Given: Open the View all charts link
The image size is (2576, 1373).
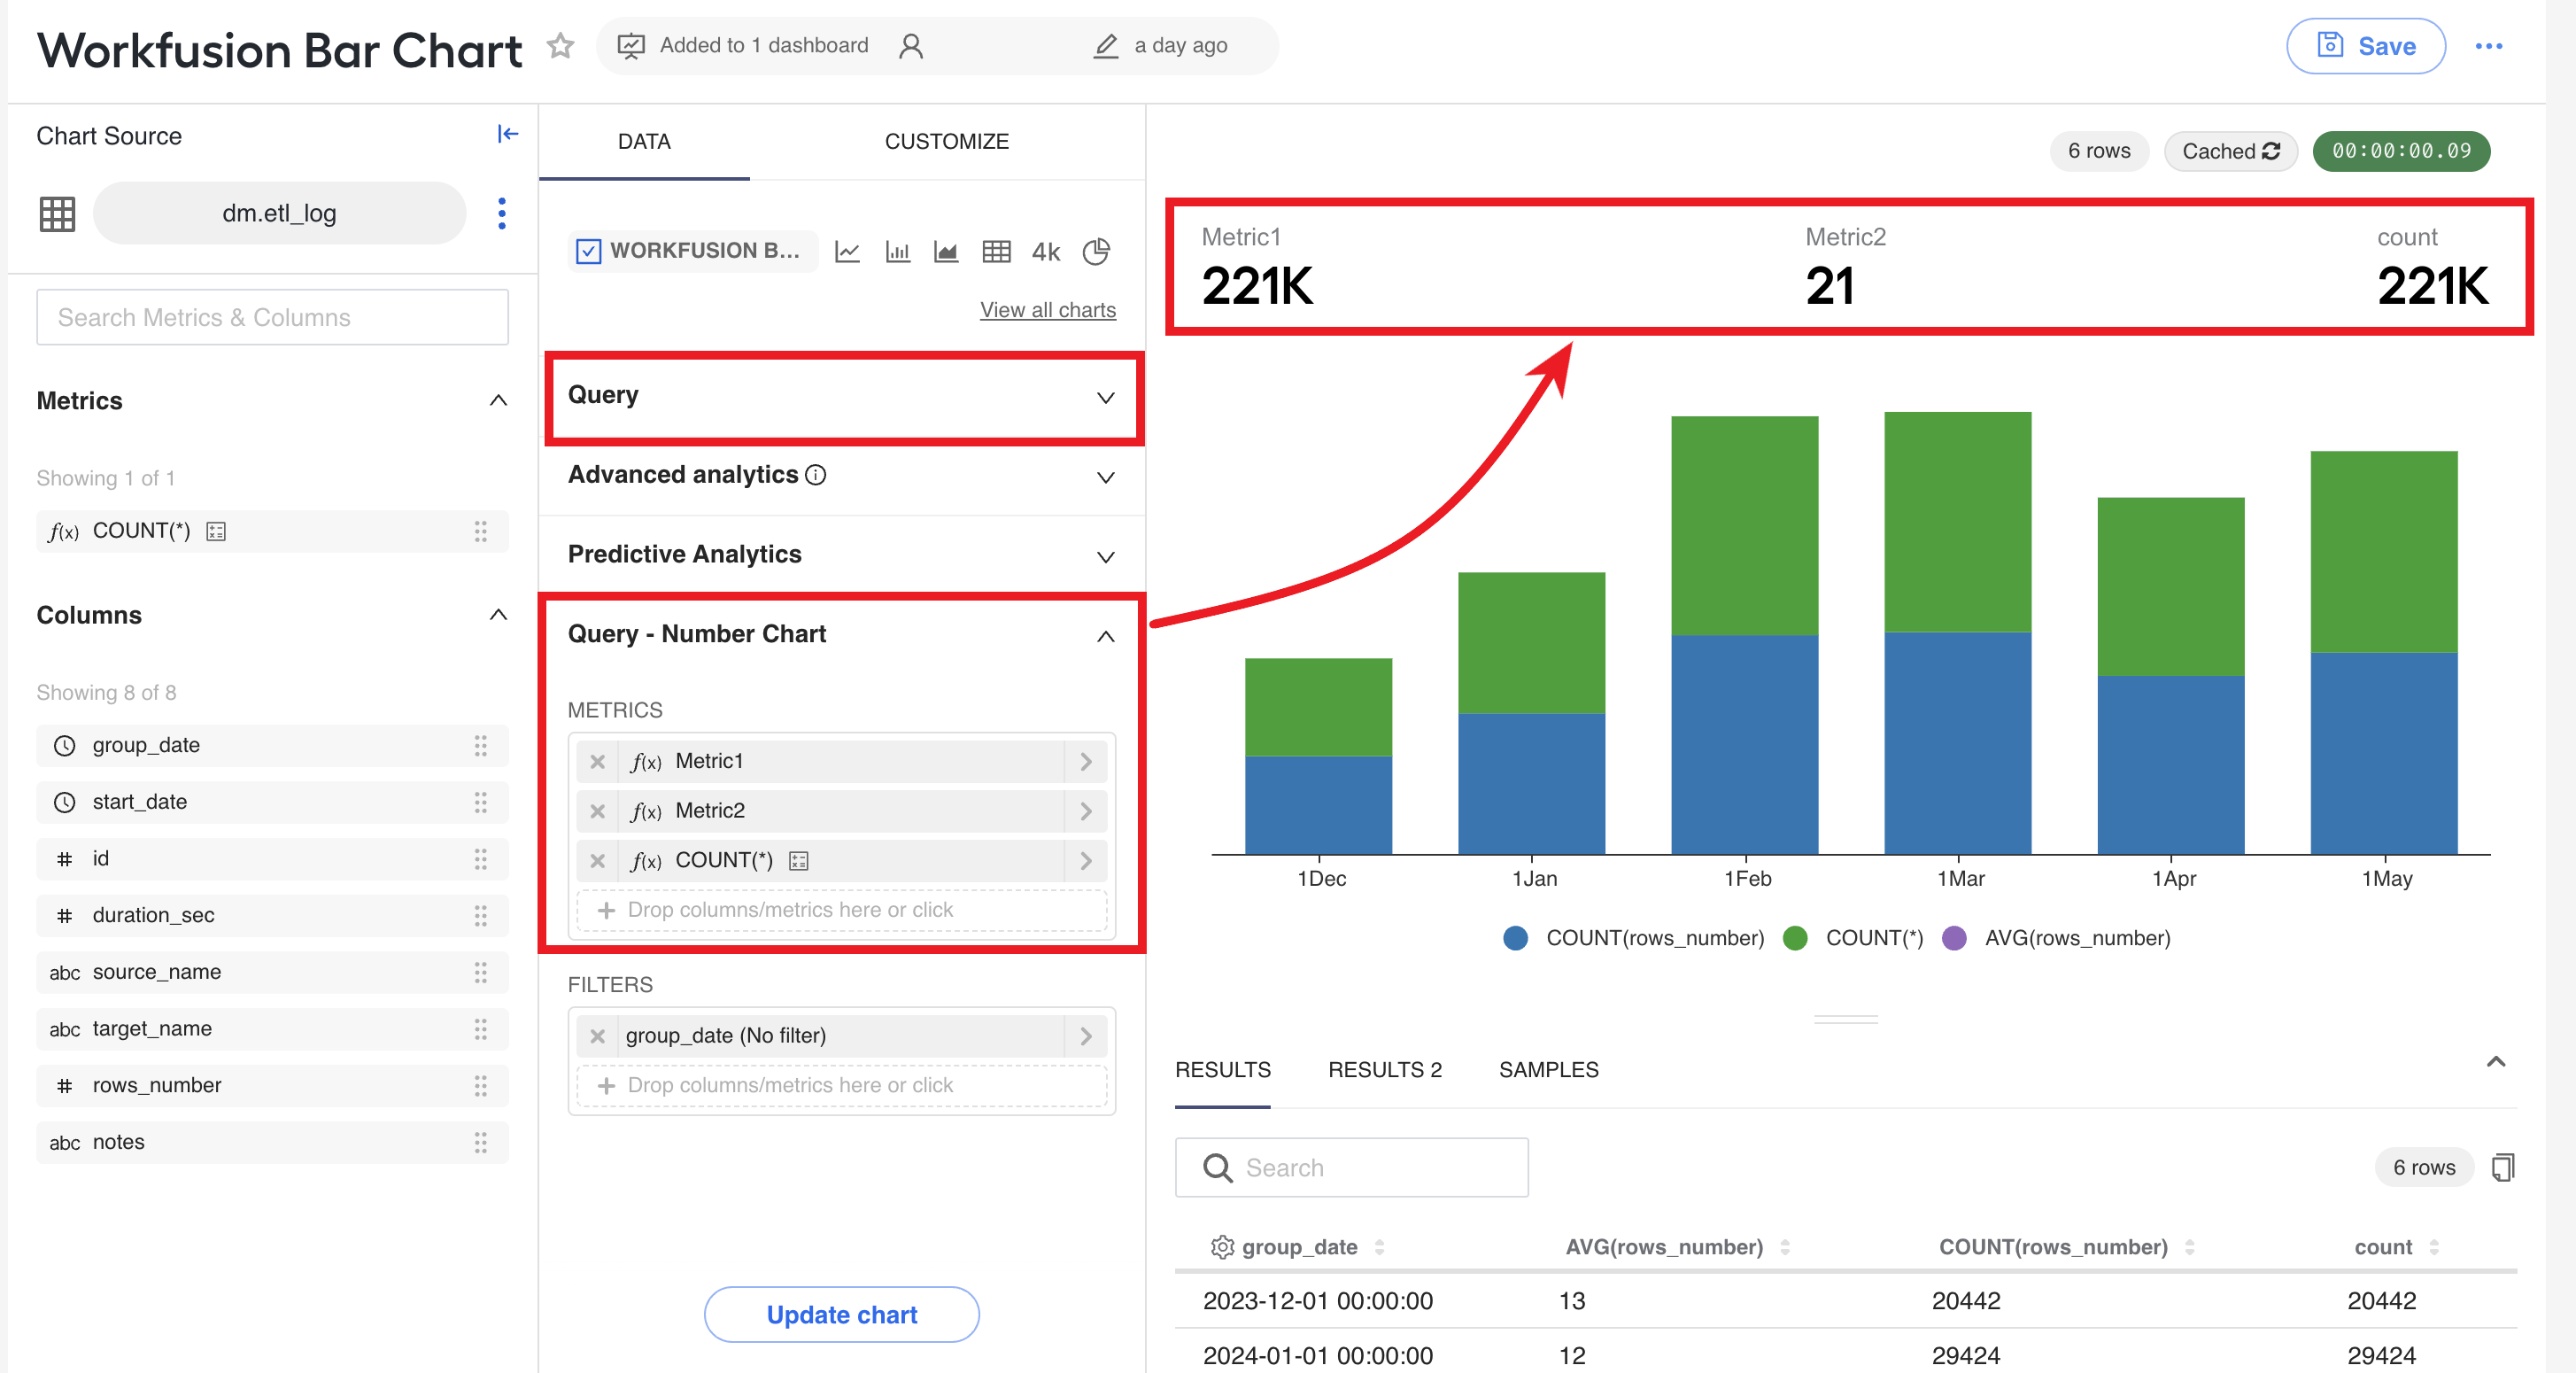Looking at the screenshot, I should pyautogui.click(x=1047, y=310).
